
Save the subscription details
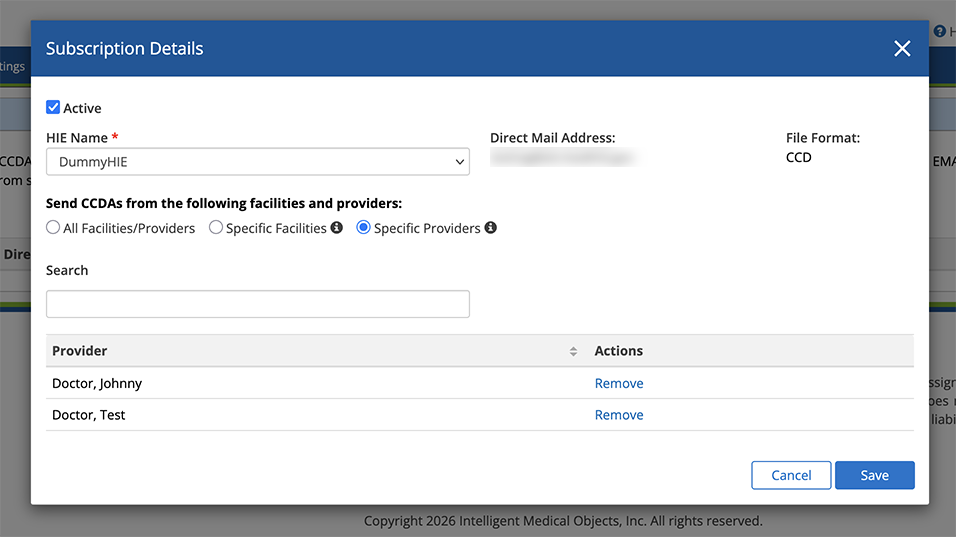tap(874, 476)
